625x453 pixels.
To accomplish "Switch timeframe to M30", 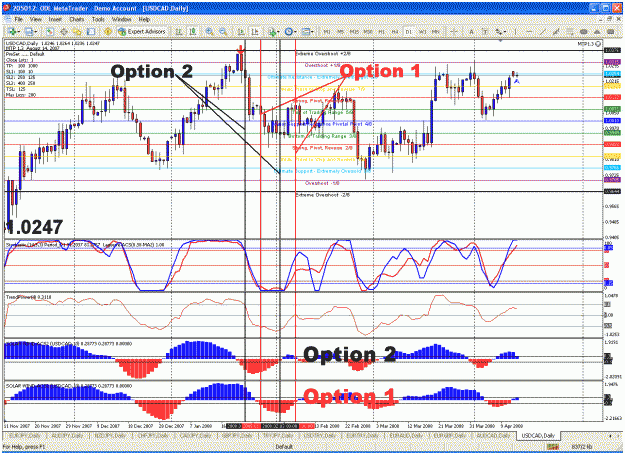I will [368, 32].
